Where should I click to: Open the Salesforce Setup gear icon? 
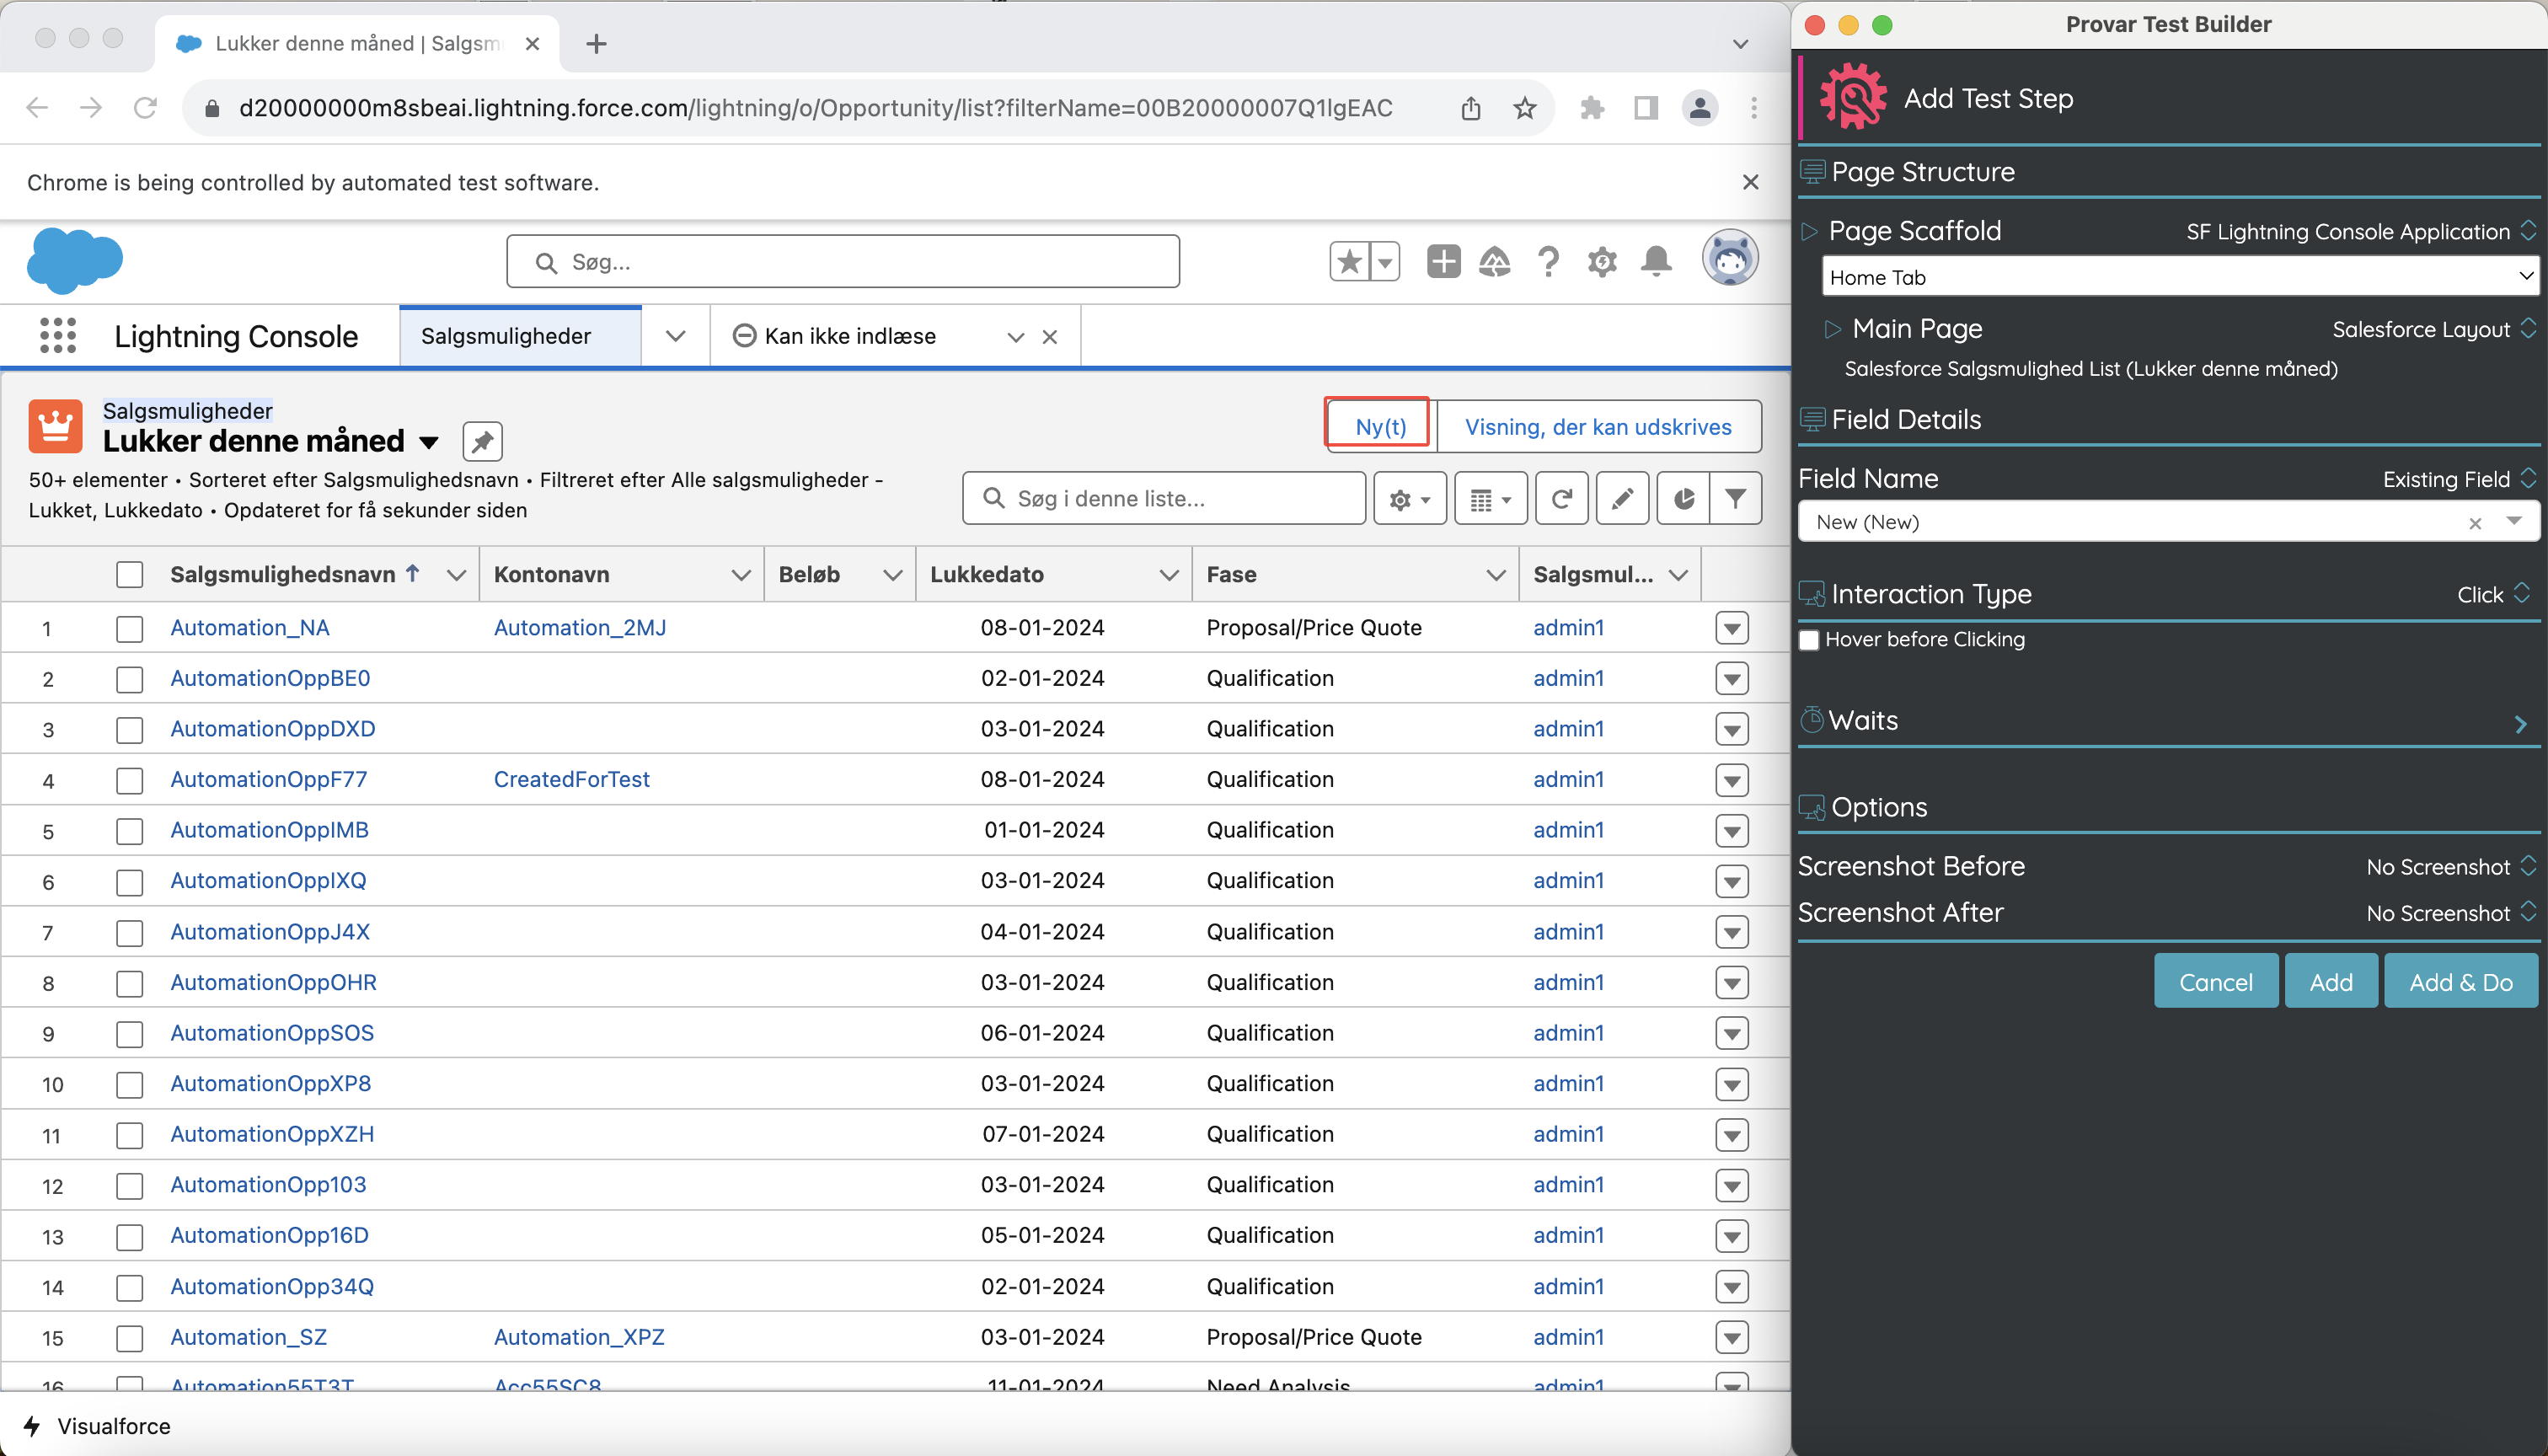pos(1602,261)
